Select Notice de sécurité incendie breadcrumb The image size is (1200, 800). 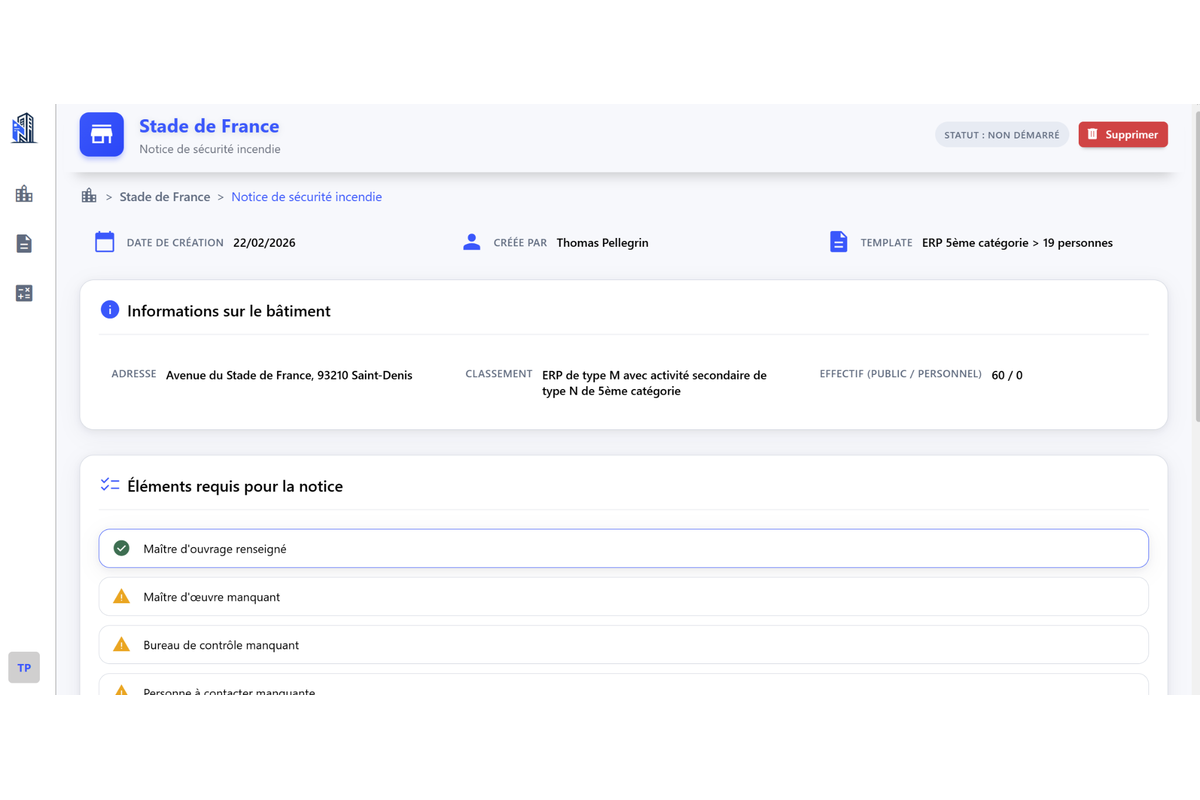[306, 197]
